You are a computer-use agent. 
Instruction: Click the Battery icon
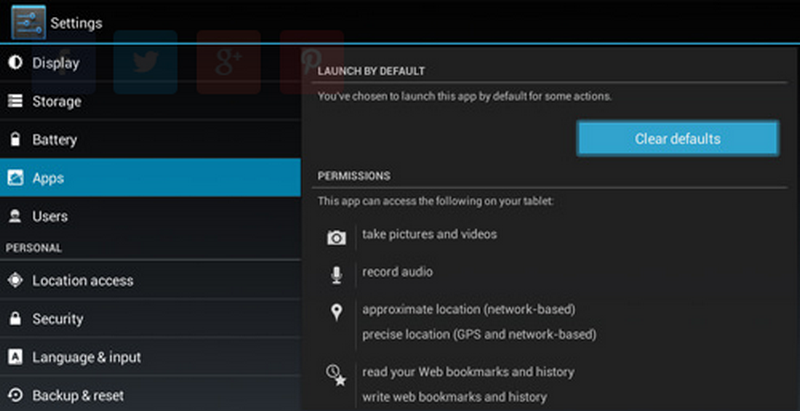pos(15,139)
